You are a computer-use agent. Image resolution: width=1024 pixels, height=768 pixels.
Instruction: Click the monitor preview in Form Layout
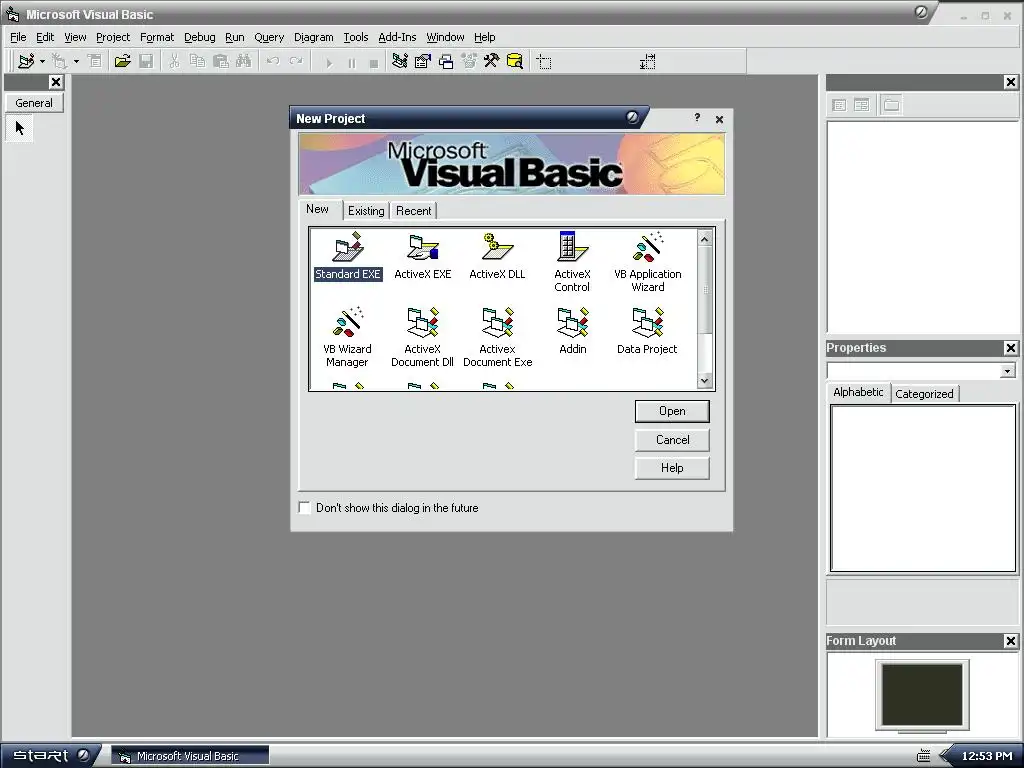point(922,695)
